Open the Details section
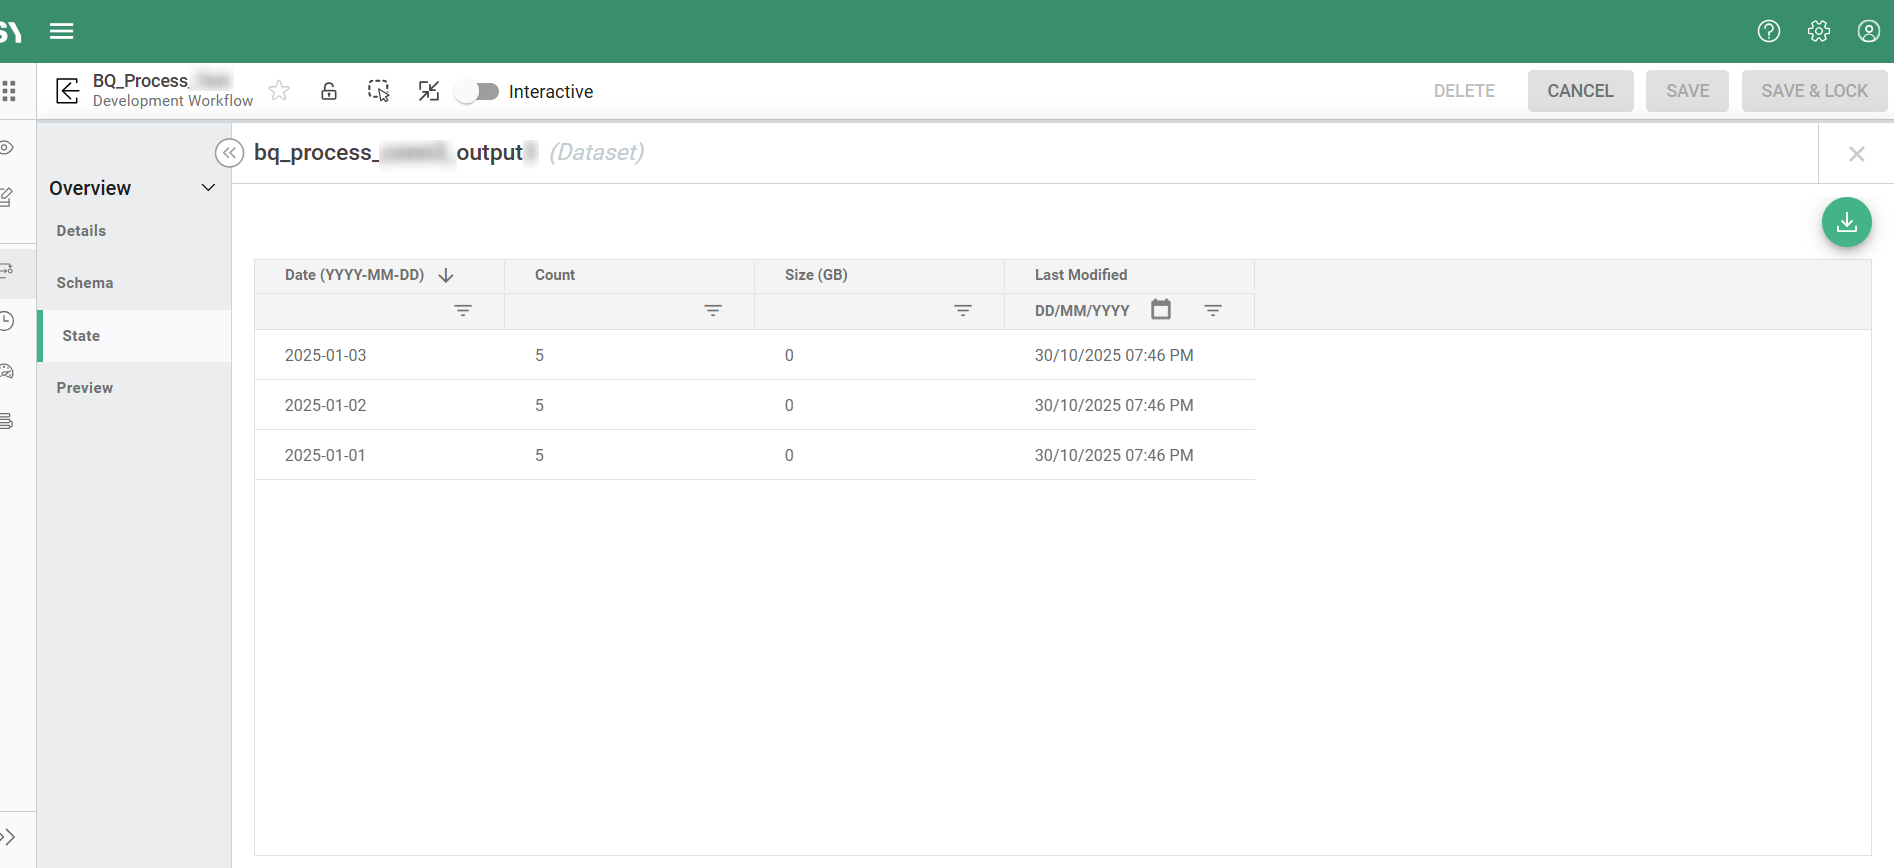 [81, 231]
